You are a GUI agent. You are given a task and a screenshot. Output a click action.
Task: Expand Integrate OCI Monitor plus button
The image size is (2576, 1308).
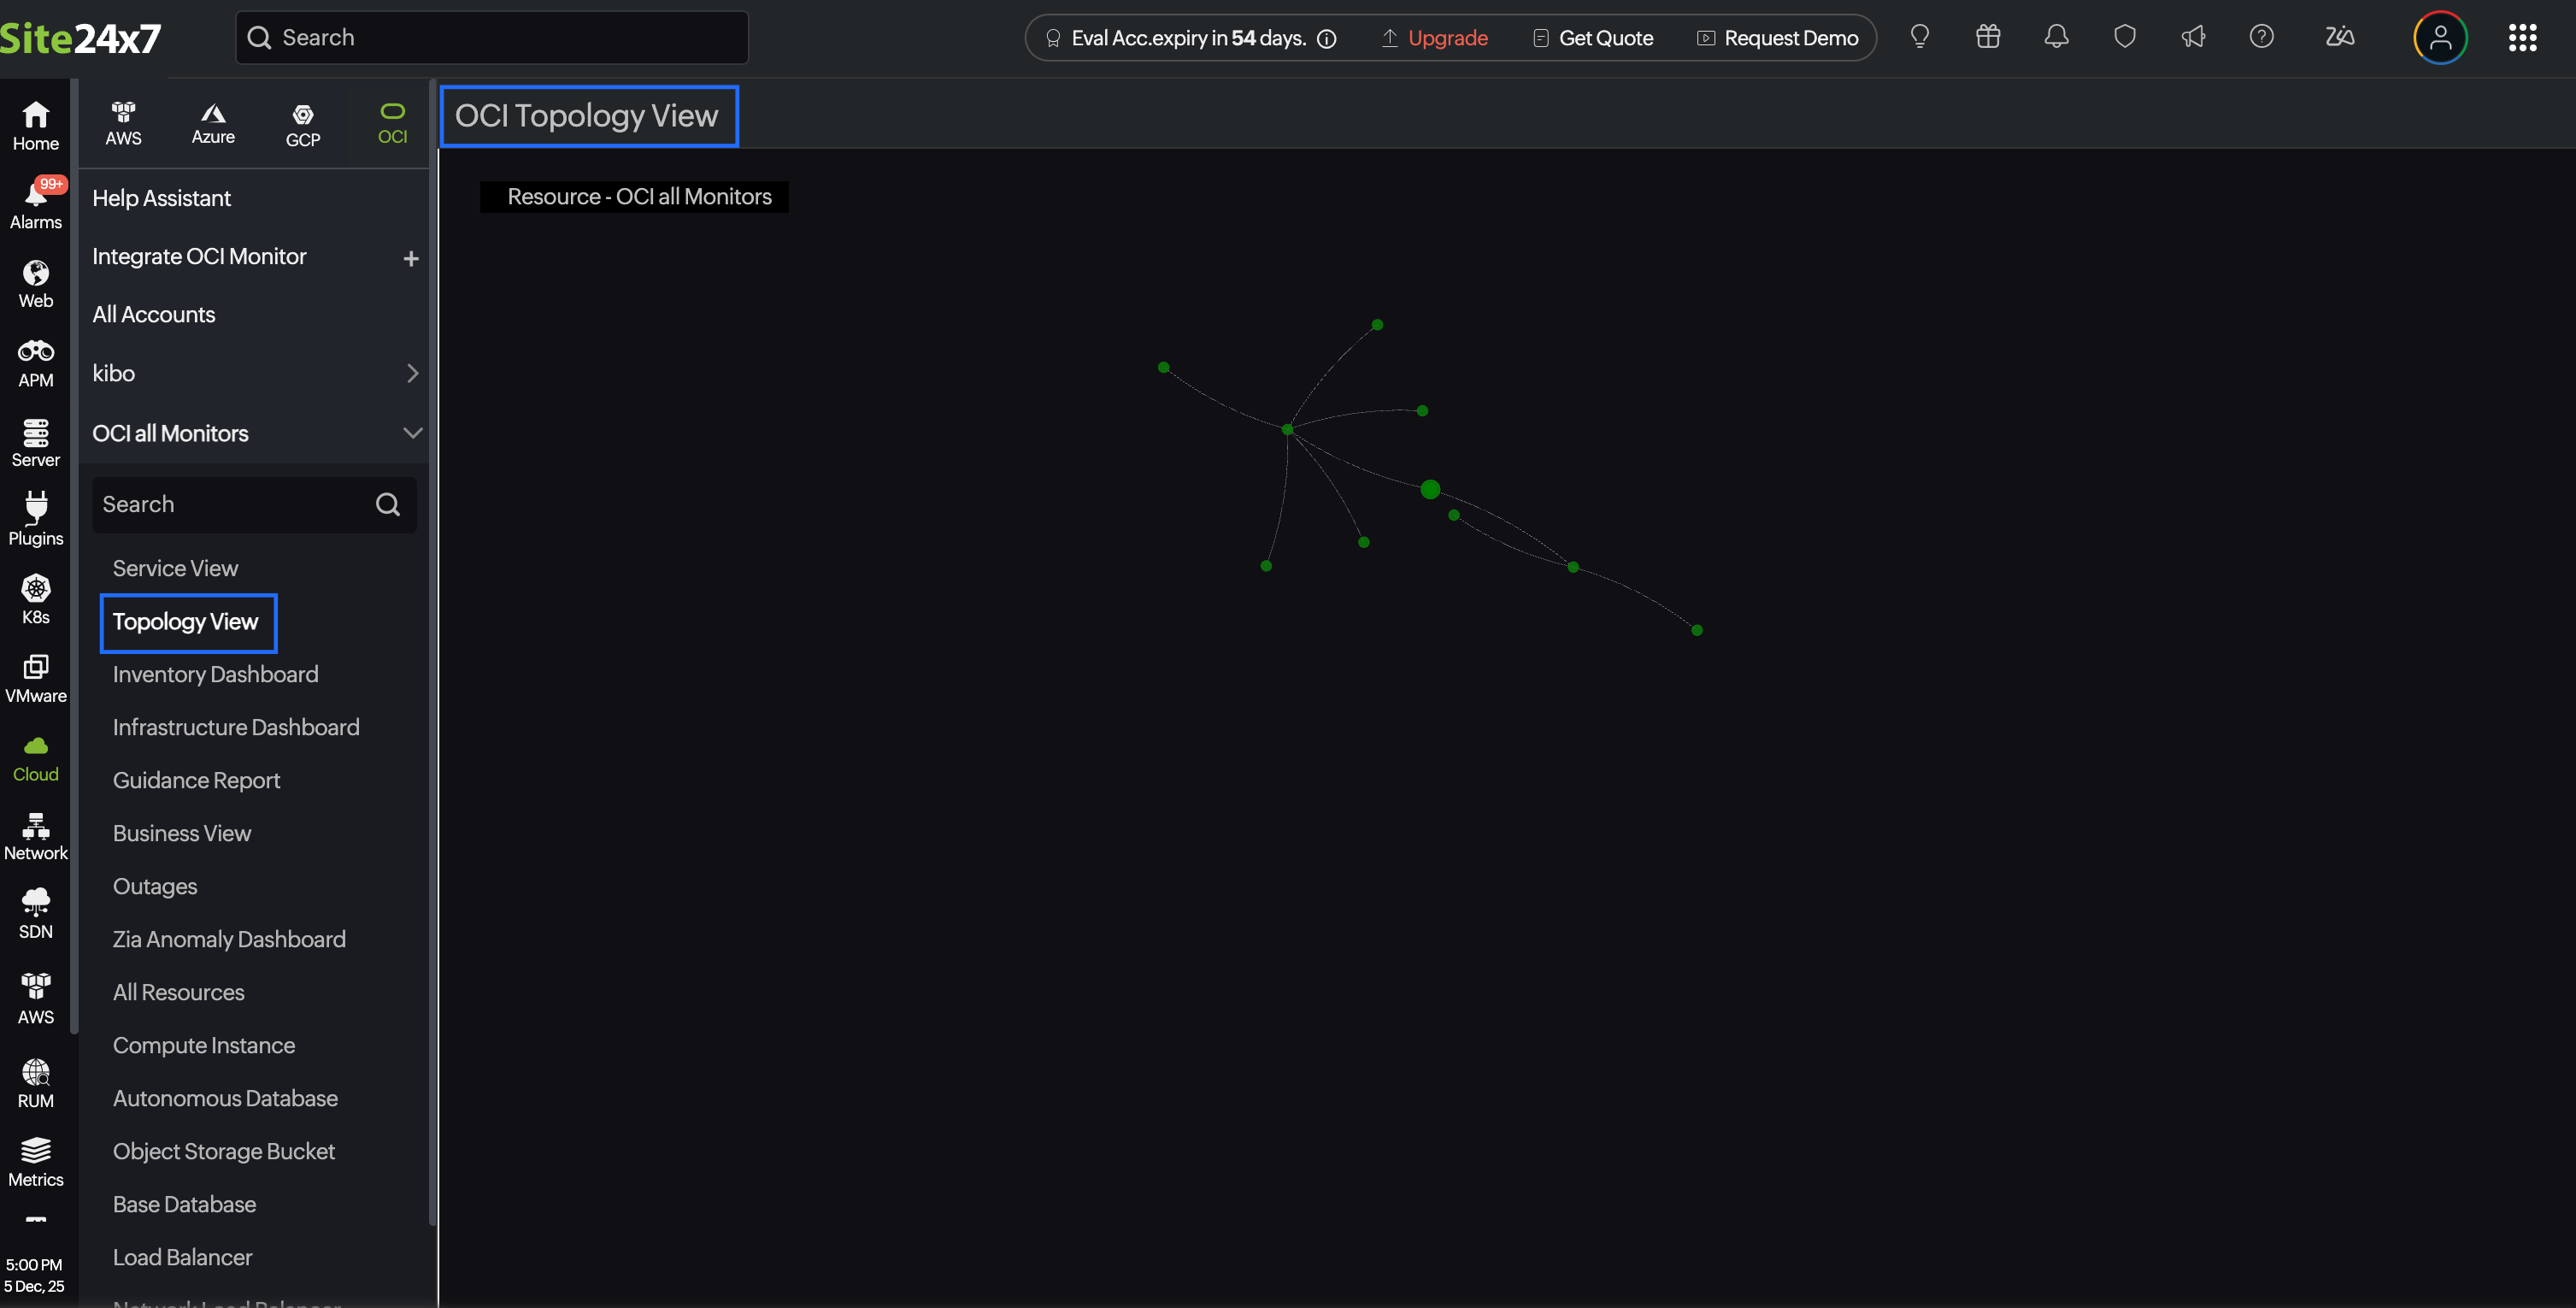point(410,258)
